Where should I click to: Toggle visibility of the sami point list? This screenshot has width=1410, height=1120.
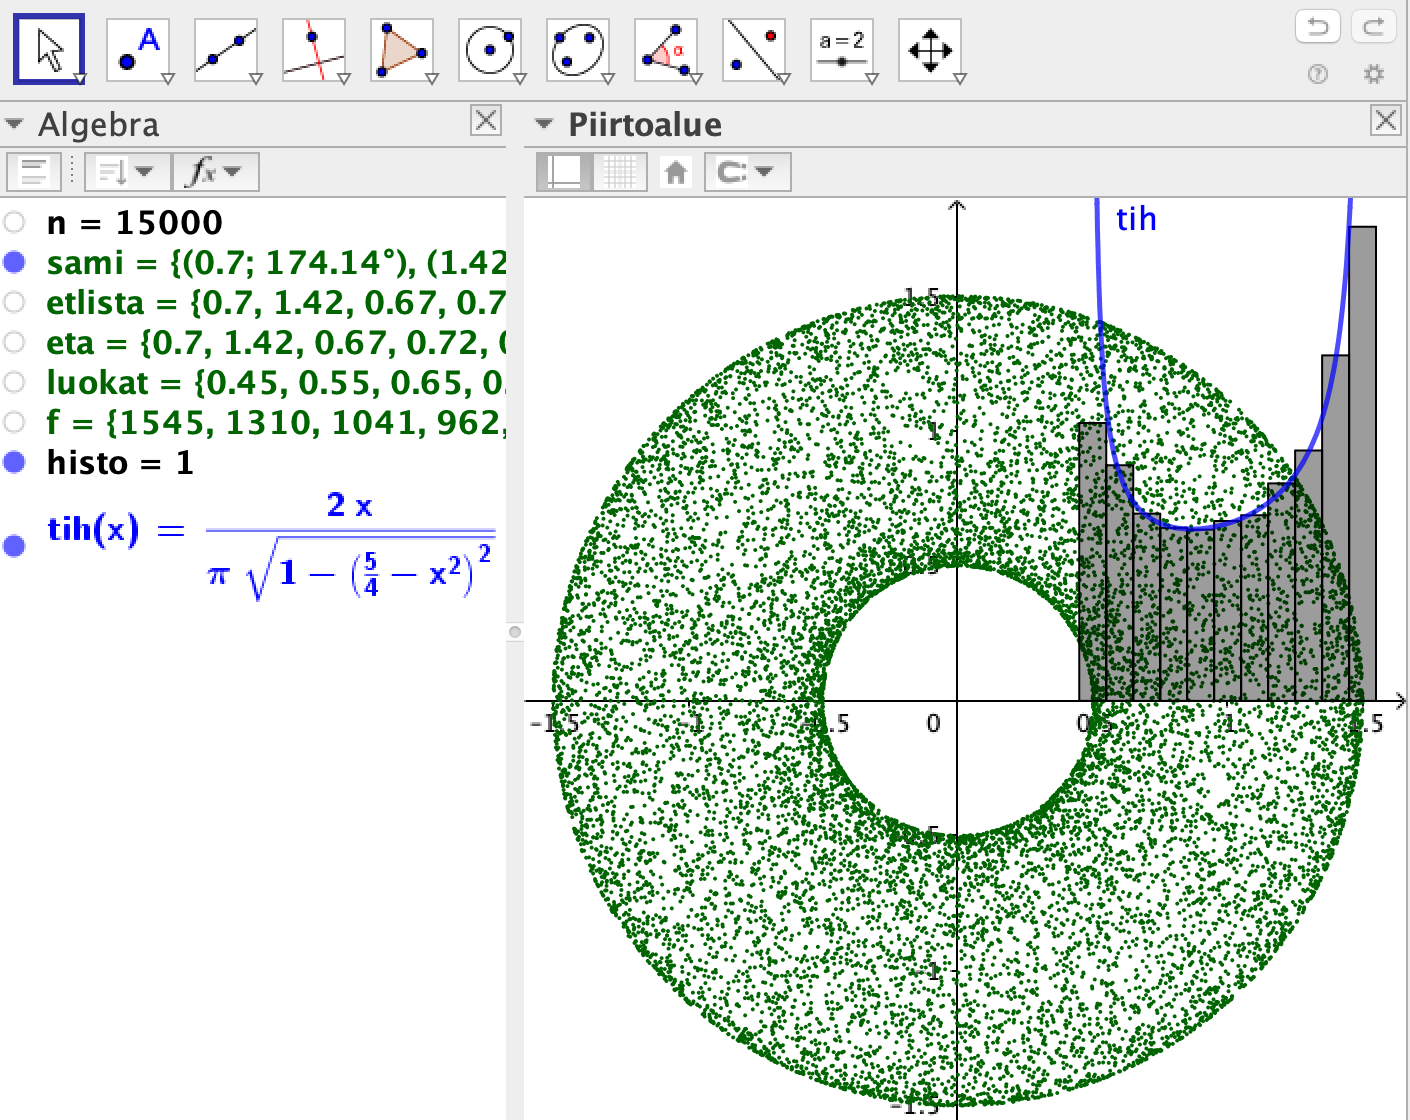(x=14, y=262)
